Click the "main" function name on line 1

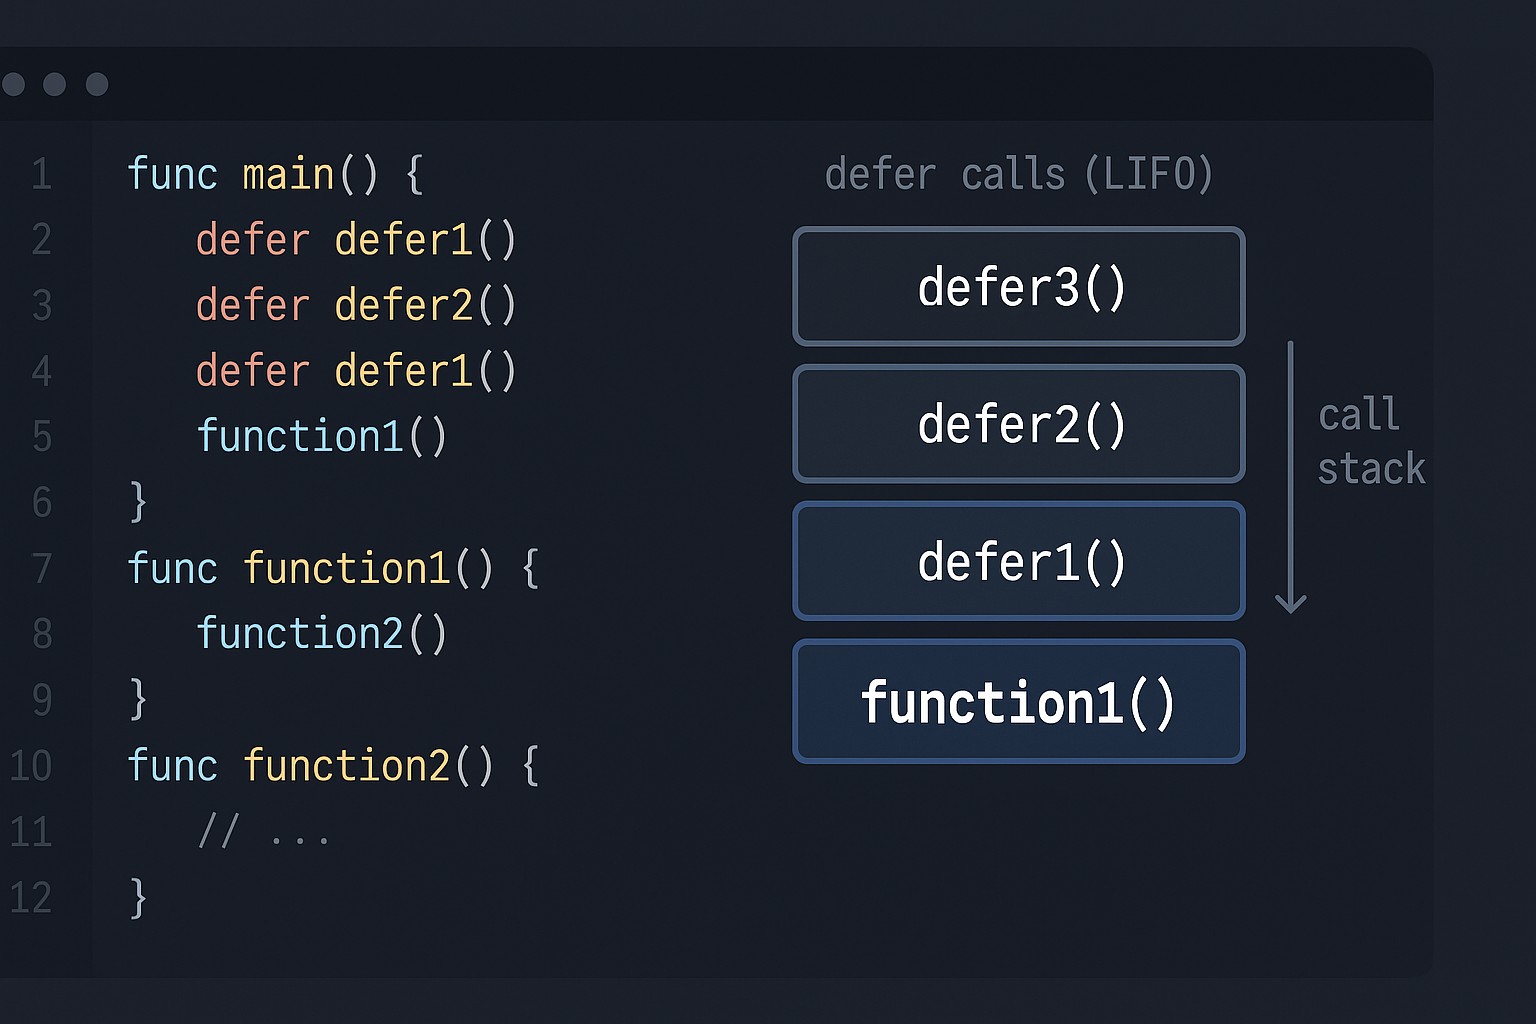click(288, 174)
